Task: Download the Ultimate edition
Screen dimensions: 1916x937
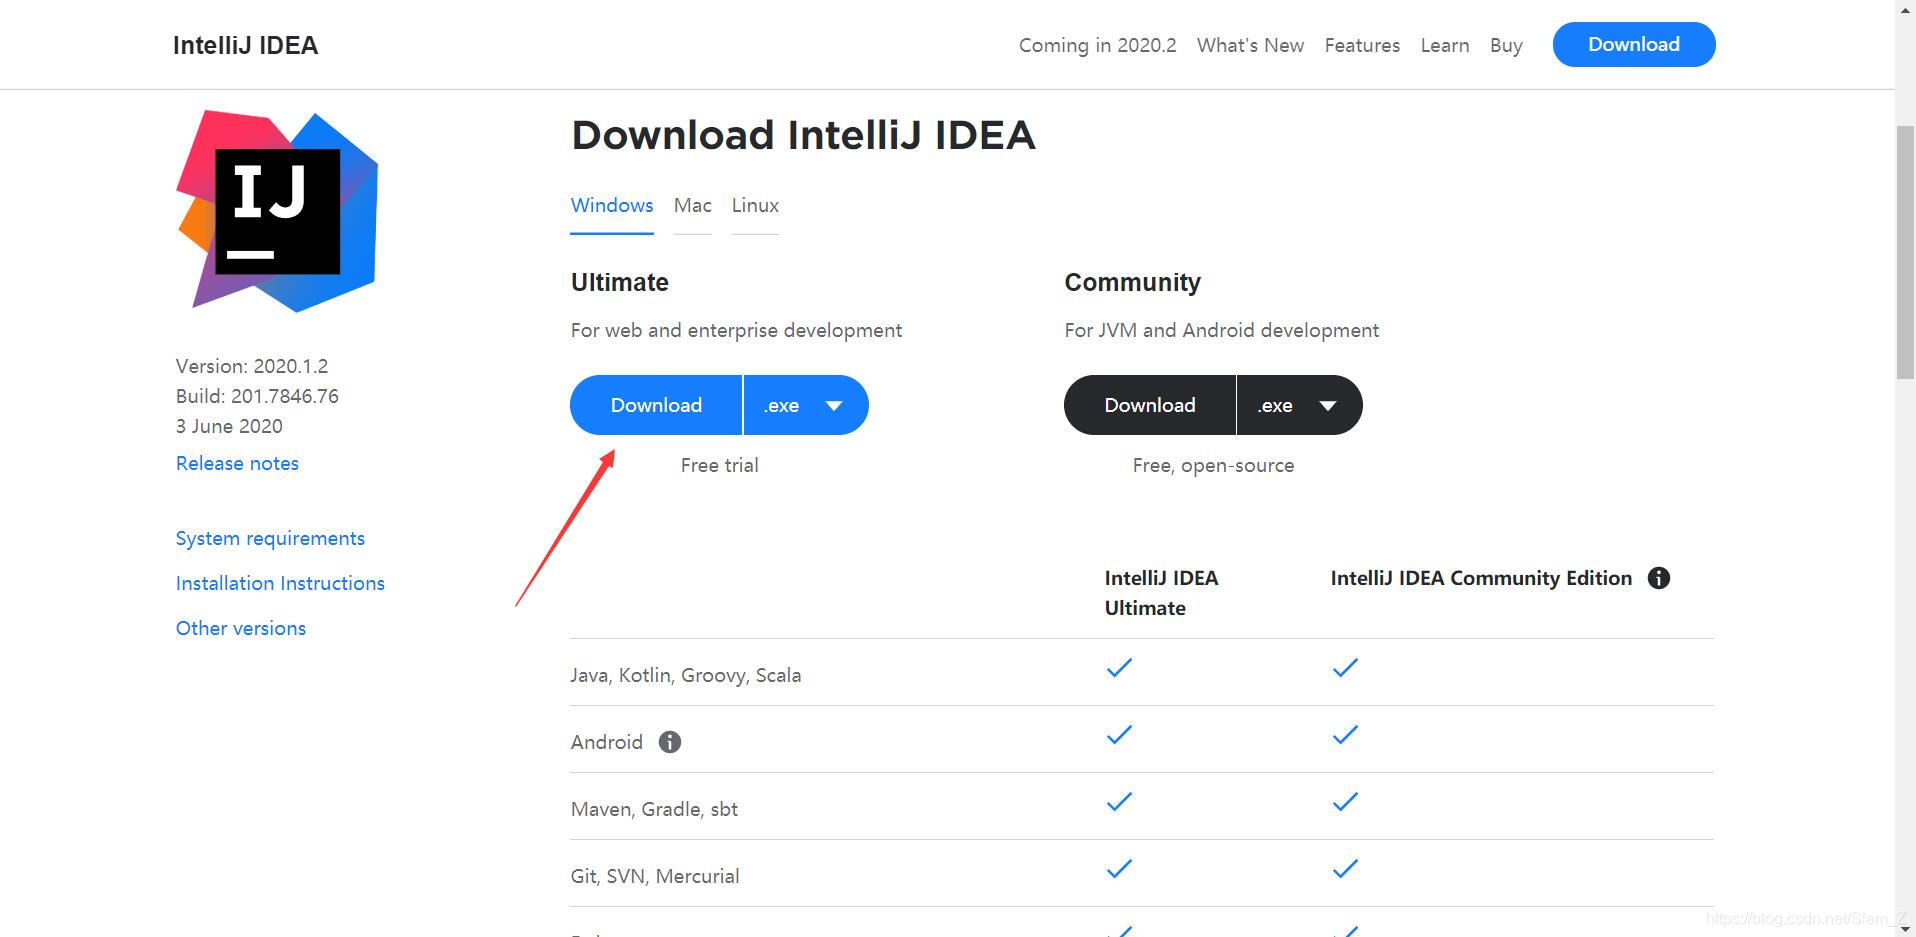Action: (656, 405)
